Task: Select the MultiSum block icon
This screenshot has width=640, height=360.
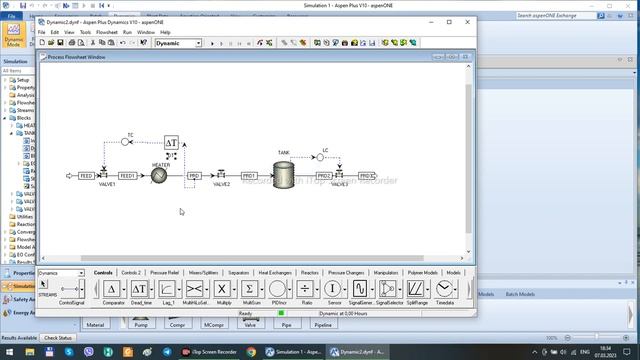Action: click(x=249, y=289)
